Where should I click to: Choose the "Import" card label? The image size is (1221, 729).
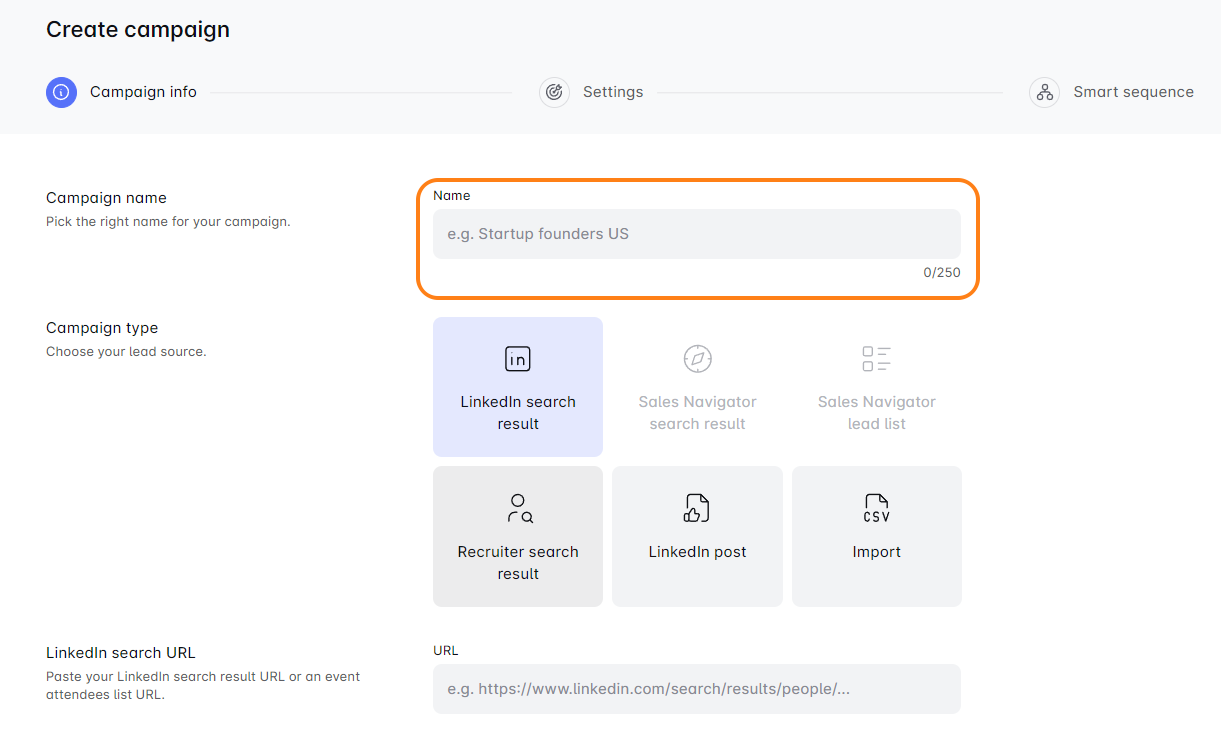coord(876,552)
